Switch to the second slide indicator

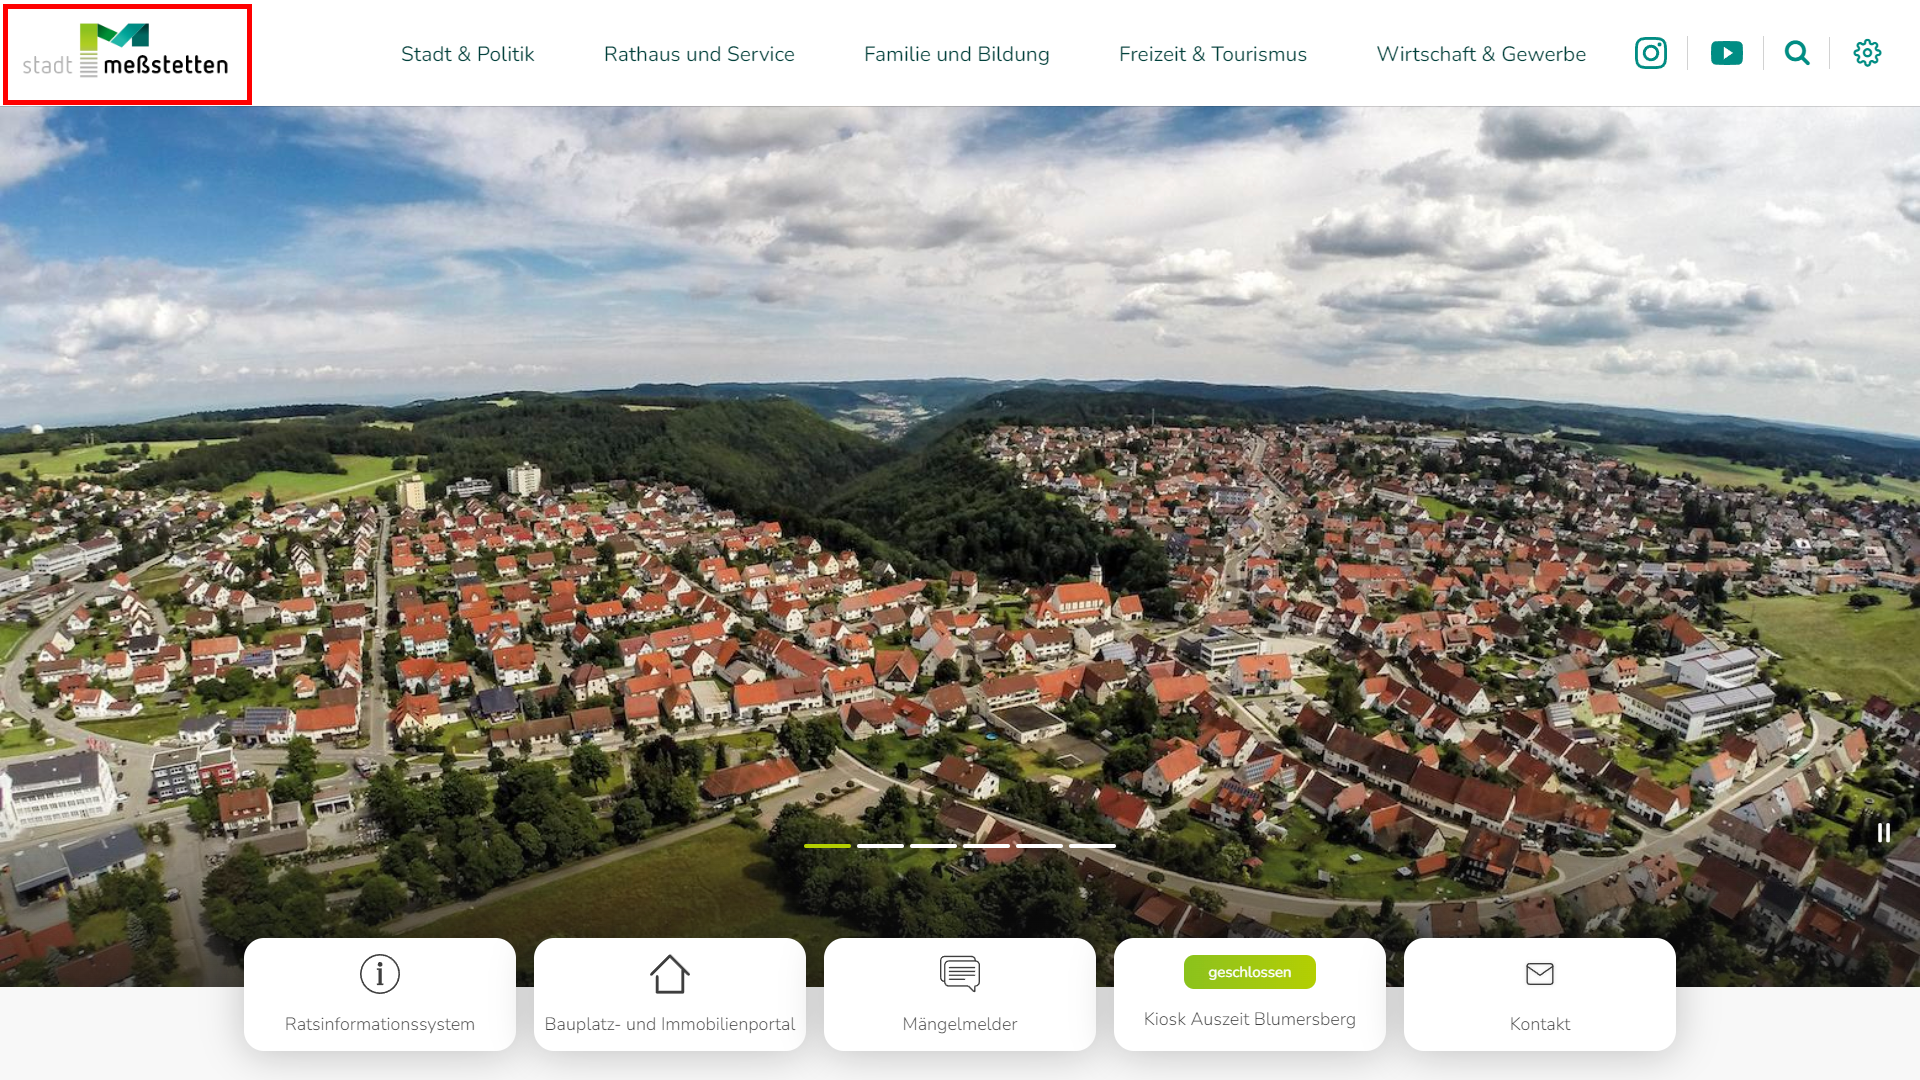click(x=880, y=846)
